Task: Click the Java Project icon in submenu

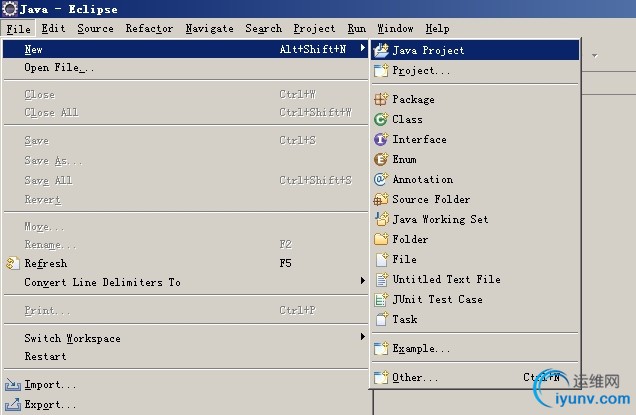Action: (381, 49)
